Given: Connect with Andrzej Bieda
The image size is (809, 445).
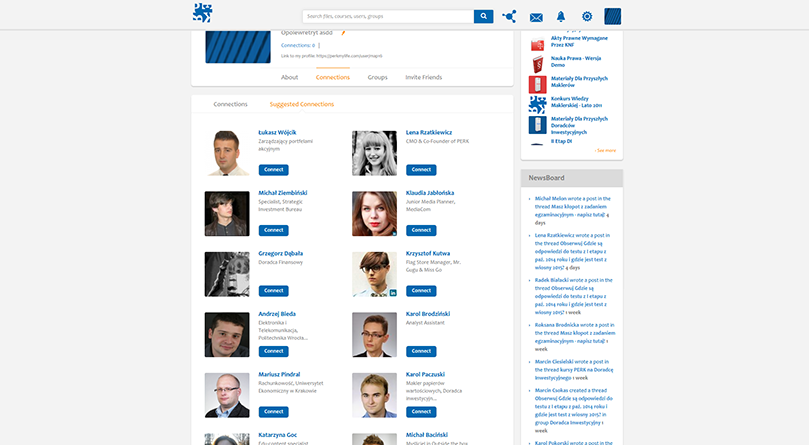Looking at the screenshot, I should coord(273,351).
